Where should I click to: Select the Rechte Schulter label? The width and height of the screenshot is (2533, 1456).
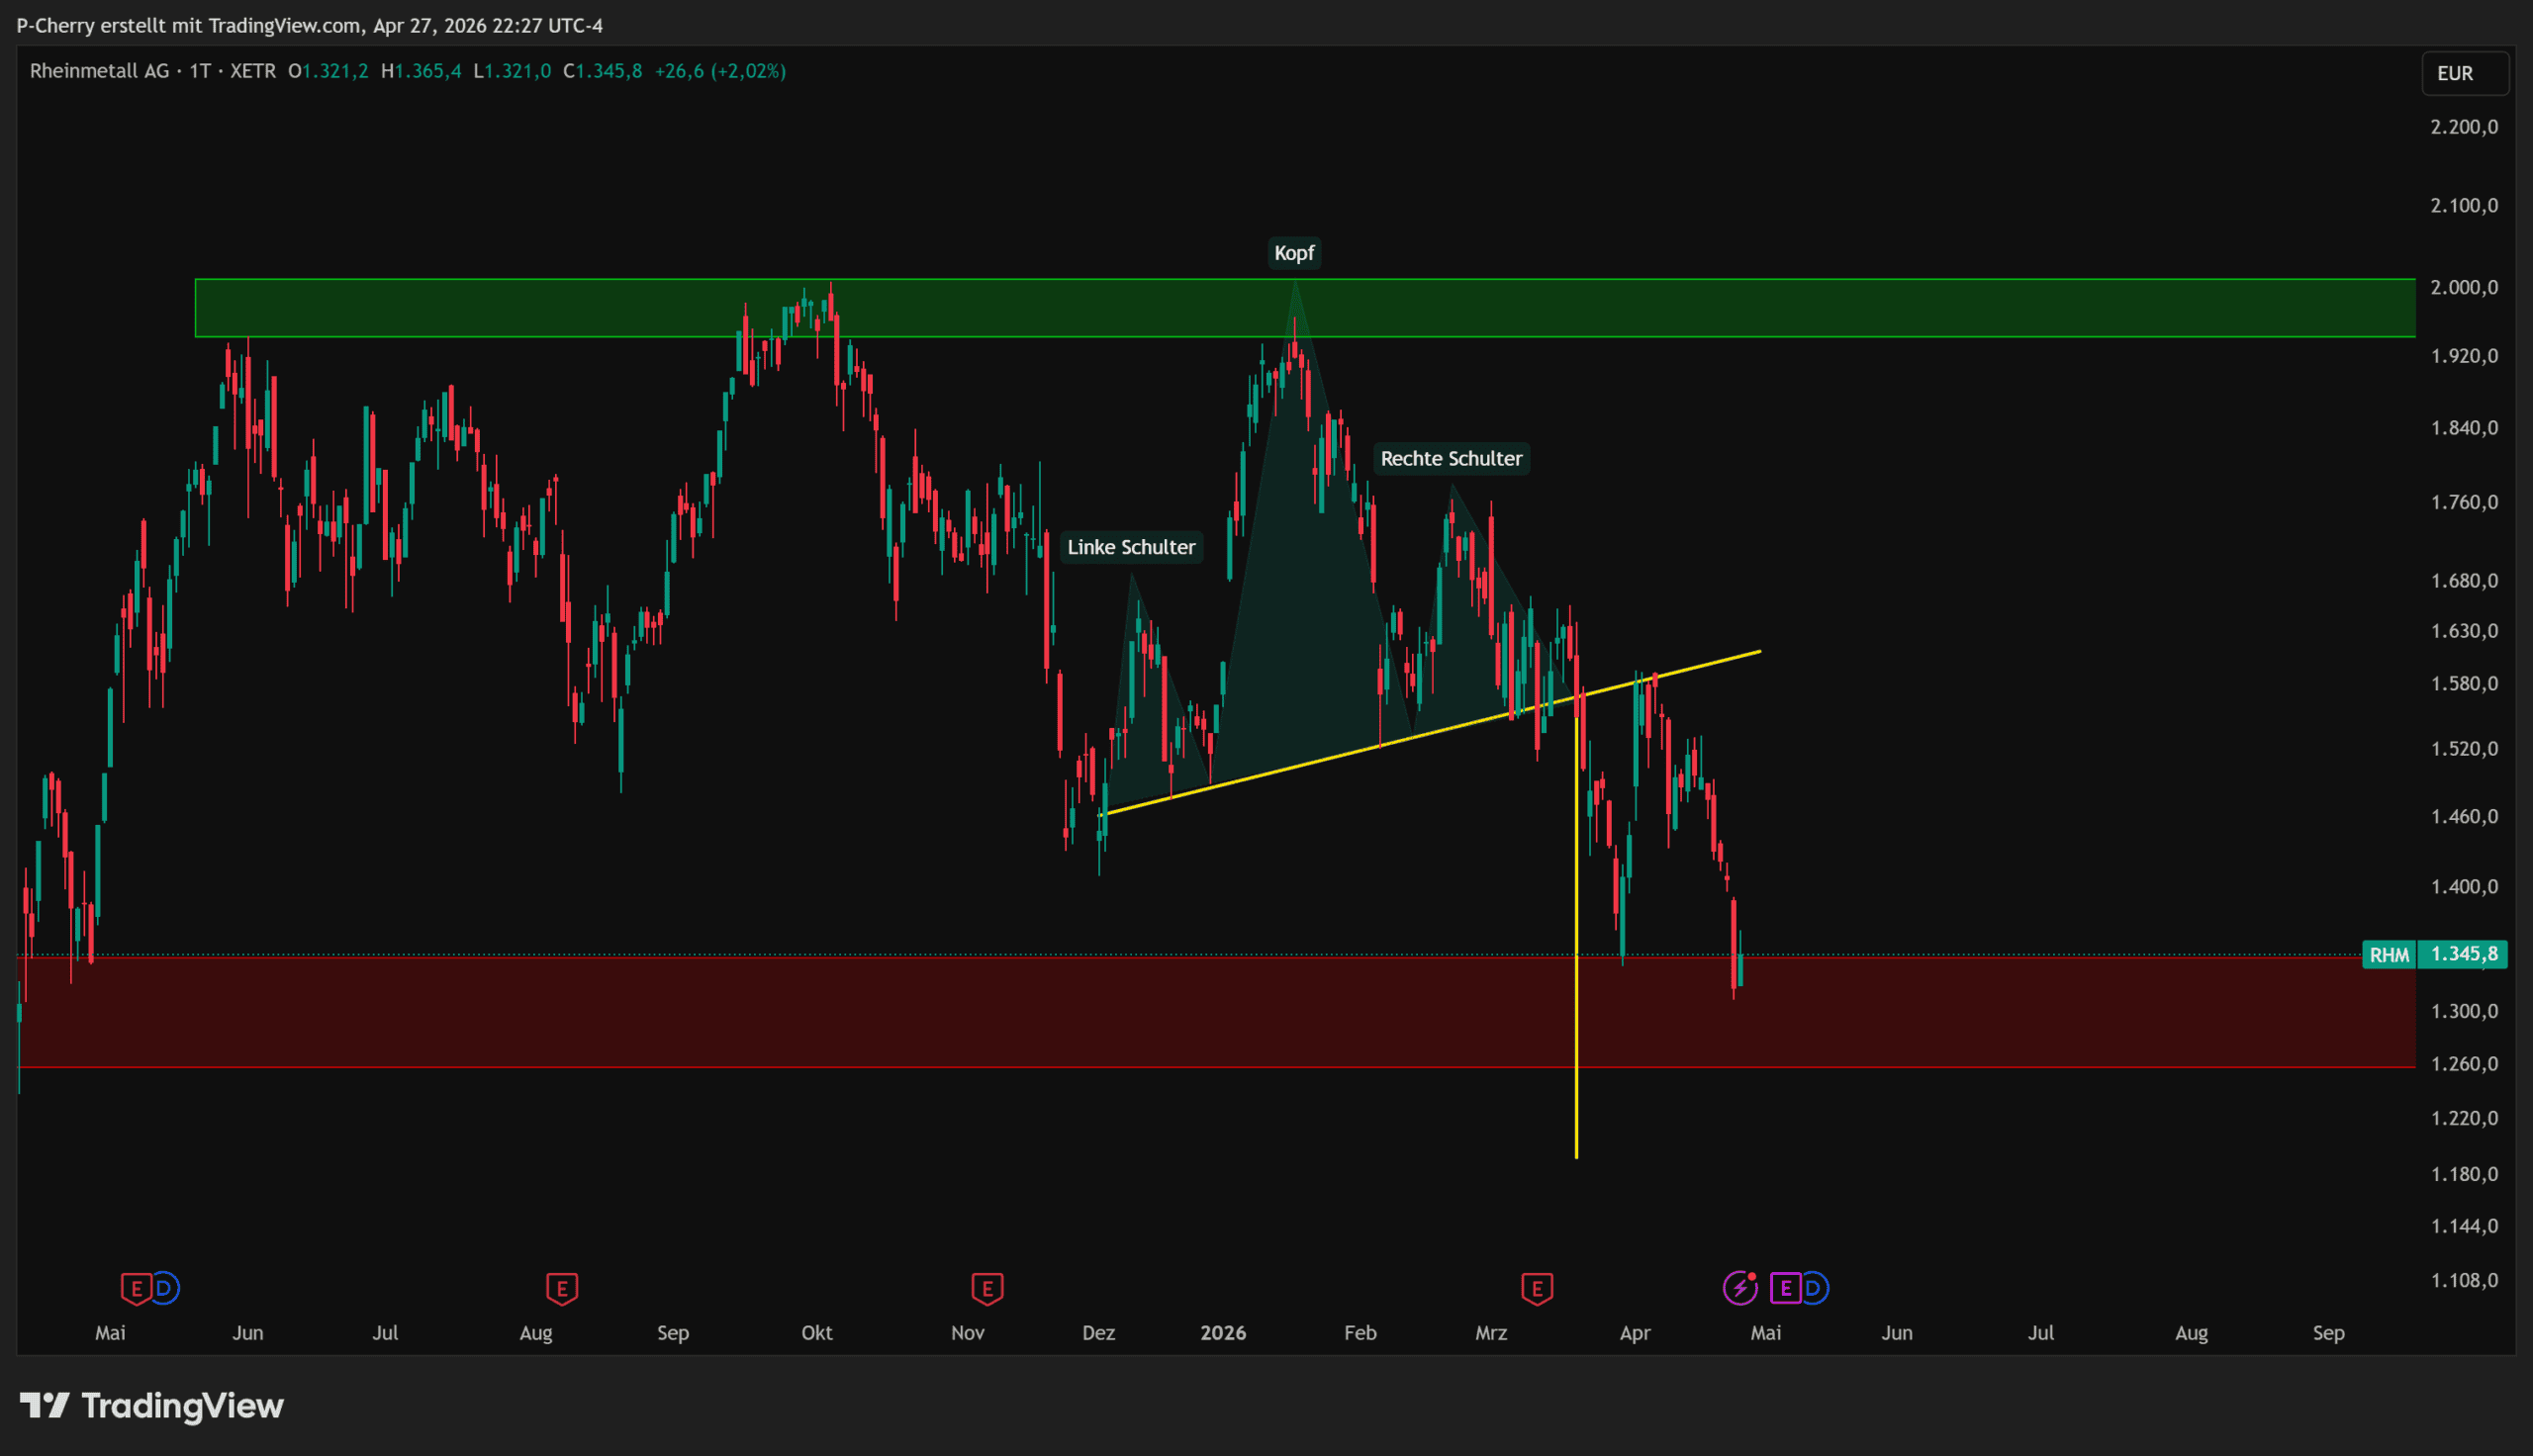pyautogui.click(x=1451, y=459)
